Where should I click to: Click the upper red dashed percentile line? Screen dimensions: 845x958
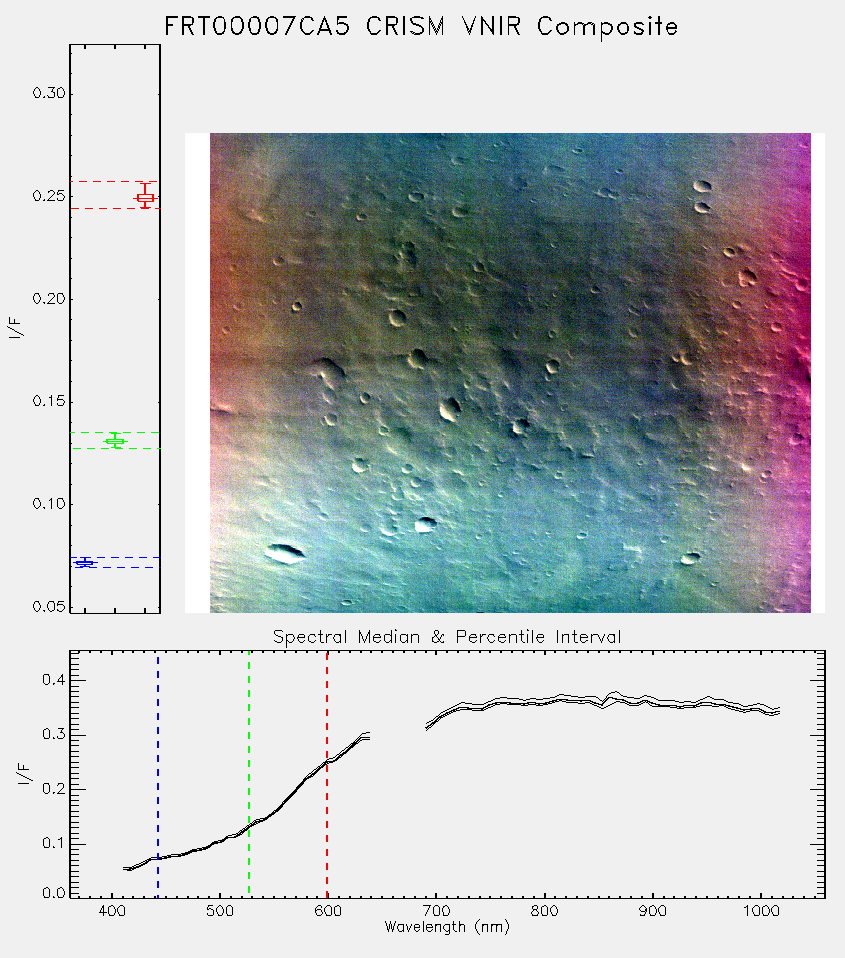tap(115, 181)
